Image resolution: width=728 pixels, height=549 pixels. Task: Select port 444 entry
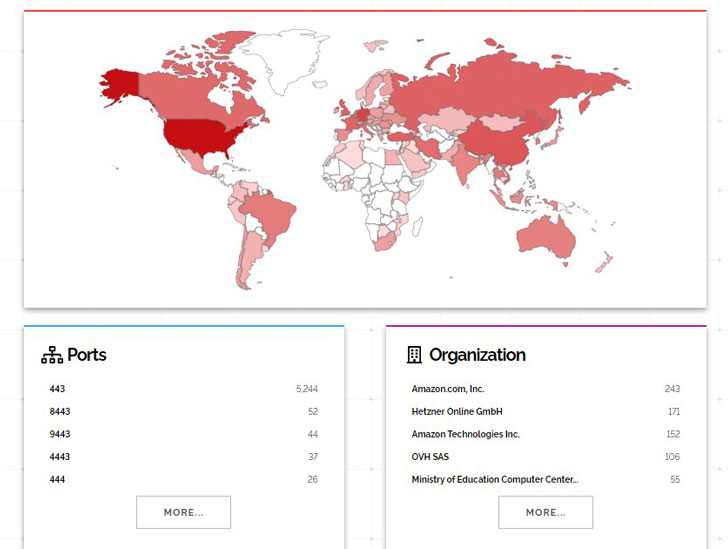(57, 480)
